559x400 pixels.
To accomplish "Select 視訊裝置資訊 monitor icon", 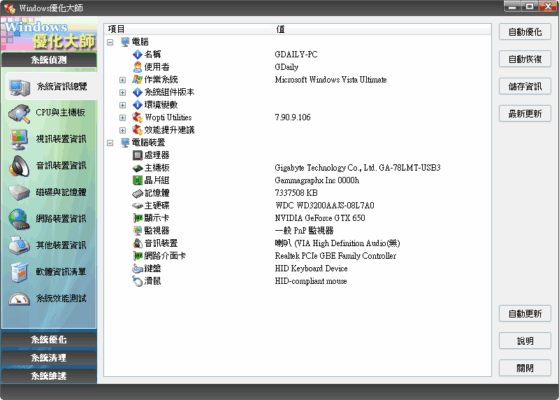I will tap(19, 140).
